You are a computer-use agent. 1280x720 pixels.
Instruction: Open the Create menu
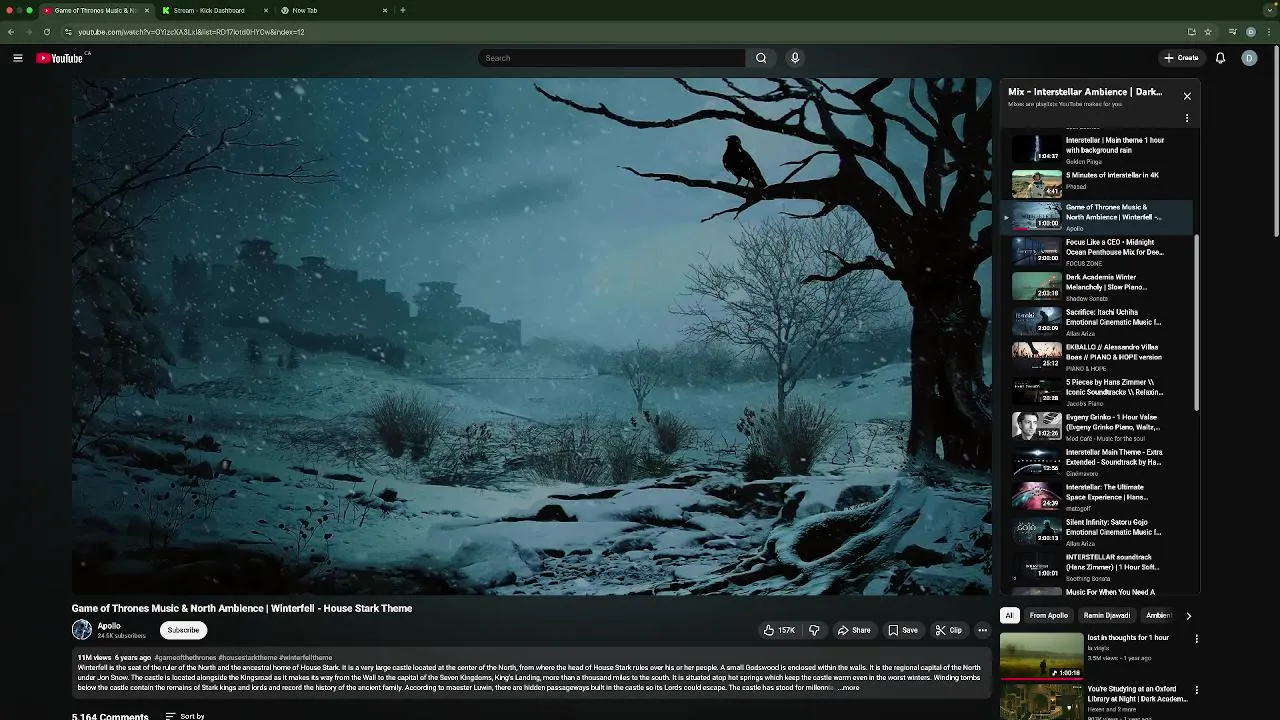click(1181, 58)
